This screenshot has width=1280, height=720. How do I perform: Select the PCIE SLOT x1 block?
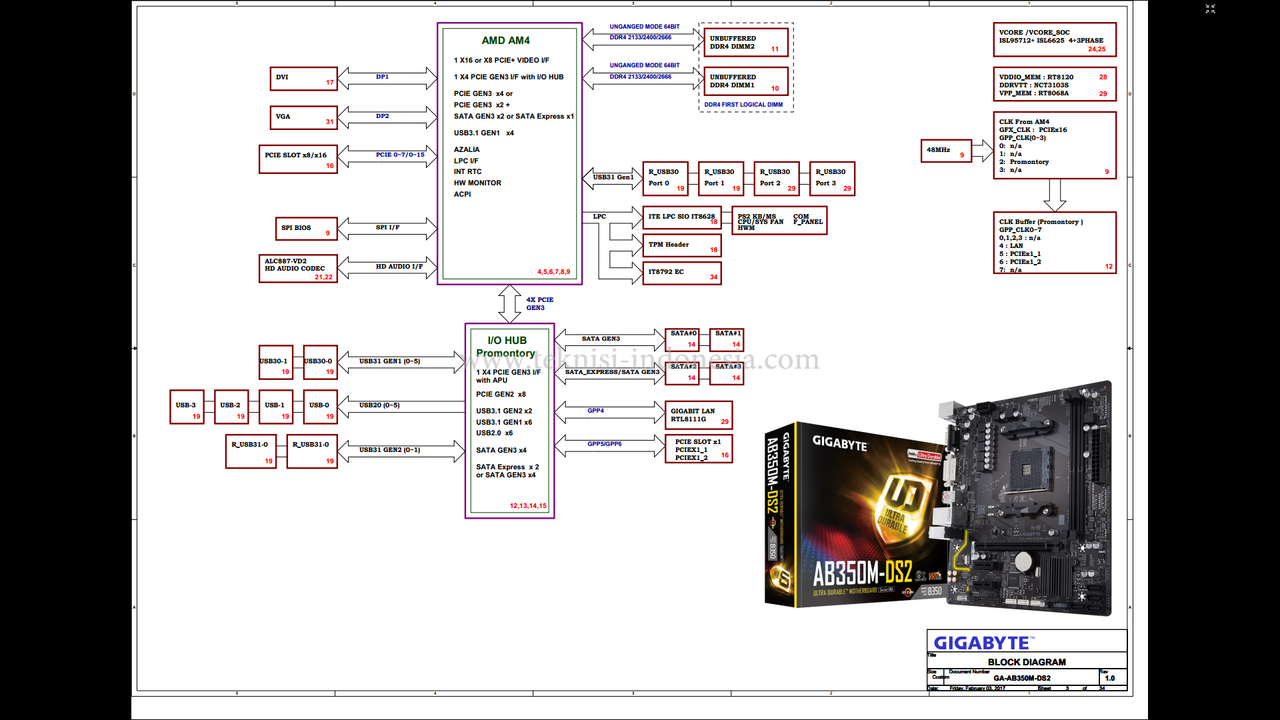pos(699,449)
